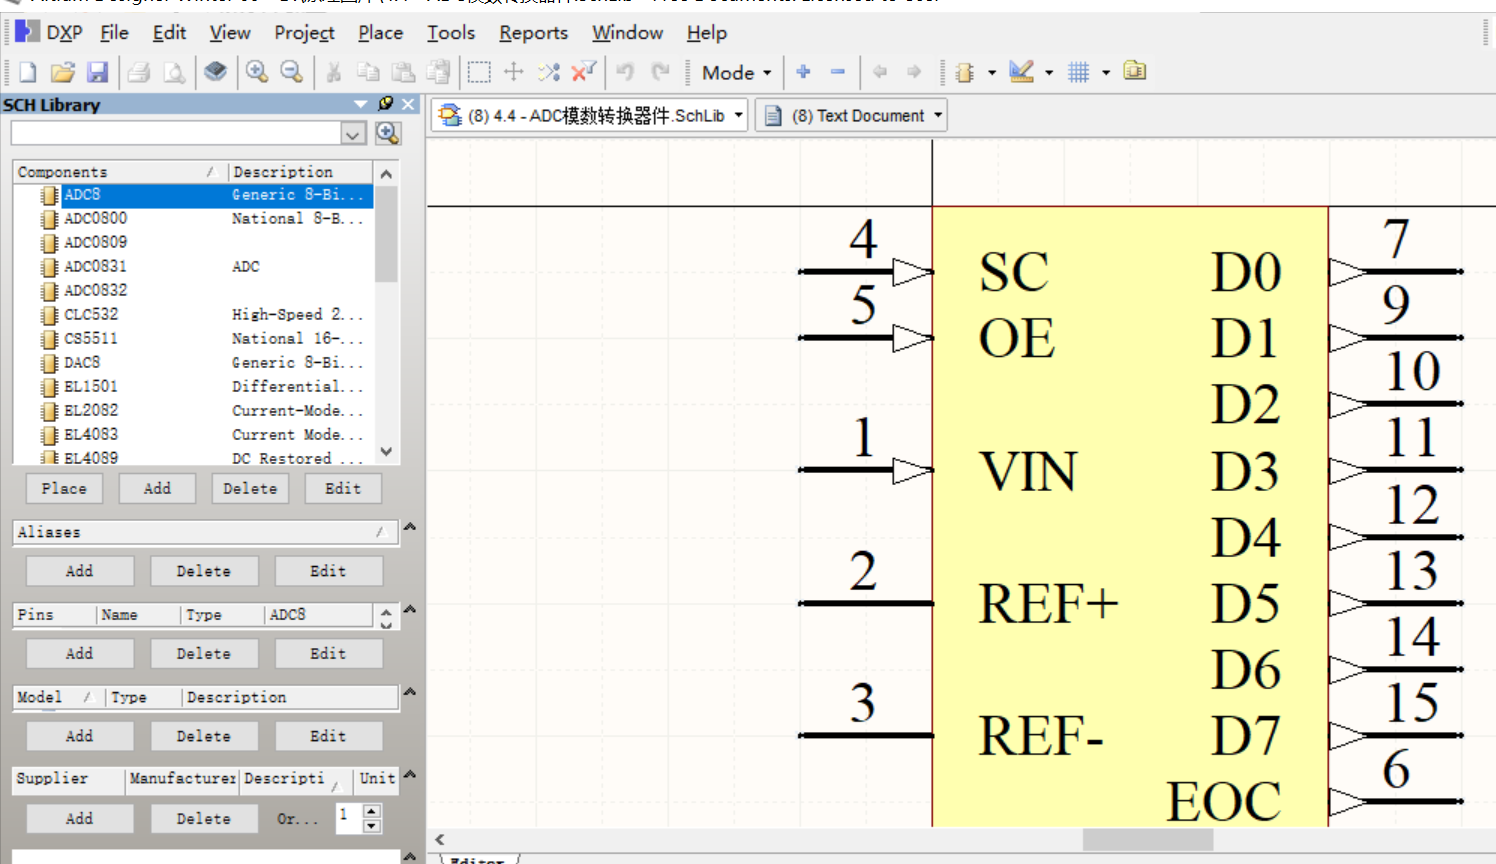Open an existing file via the folder icon
Screen dimensions: 1496x864
(62, 72)
